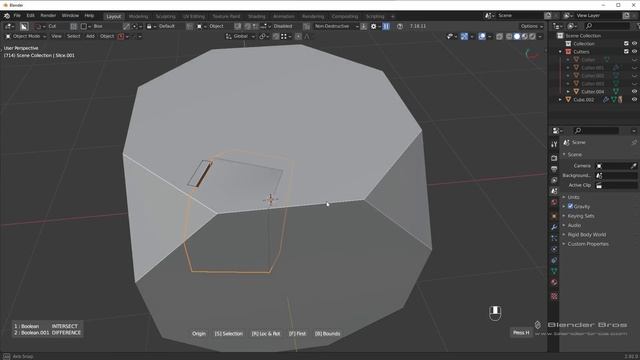Viewport: 640px width, 360px height.
Task: Open the Object surface dropdown
Action: [211, 26]
